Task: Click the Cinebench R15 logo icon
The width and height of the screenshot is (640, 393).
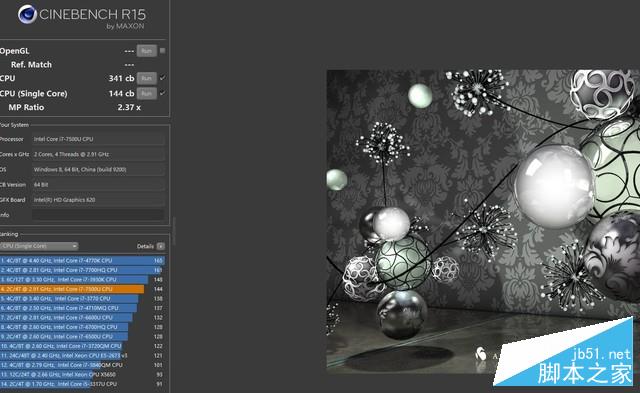Action: coord(27,15)
